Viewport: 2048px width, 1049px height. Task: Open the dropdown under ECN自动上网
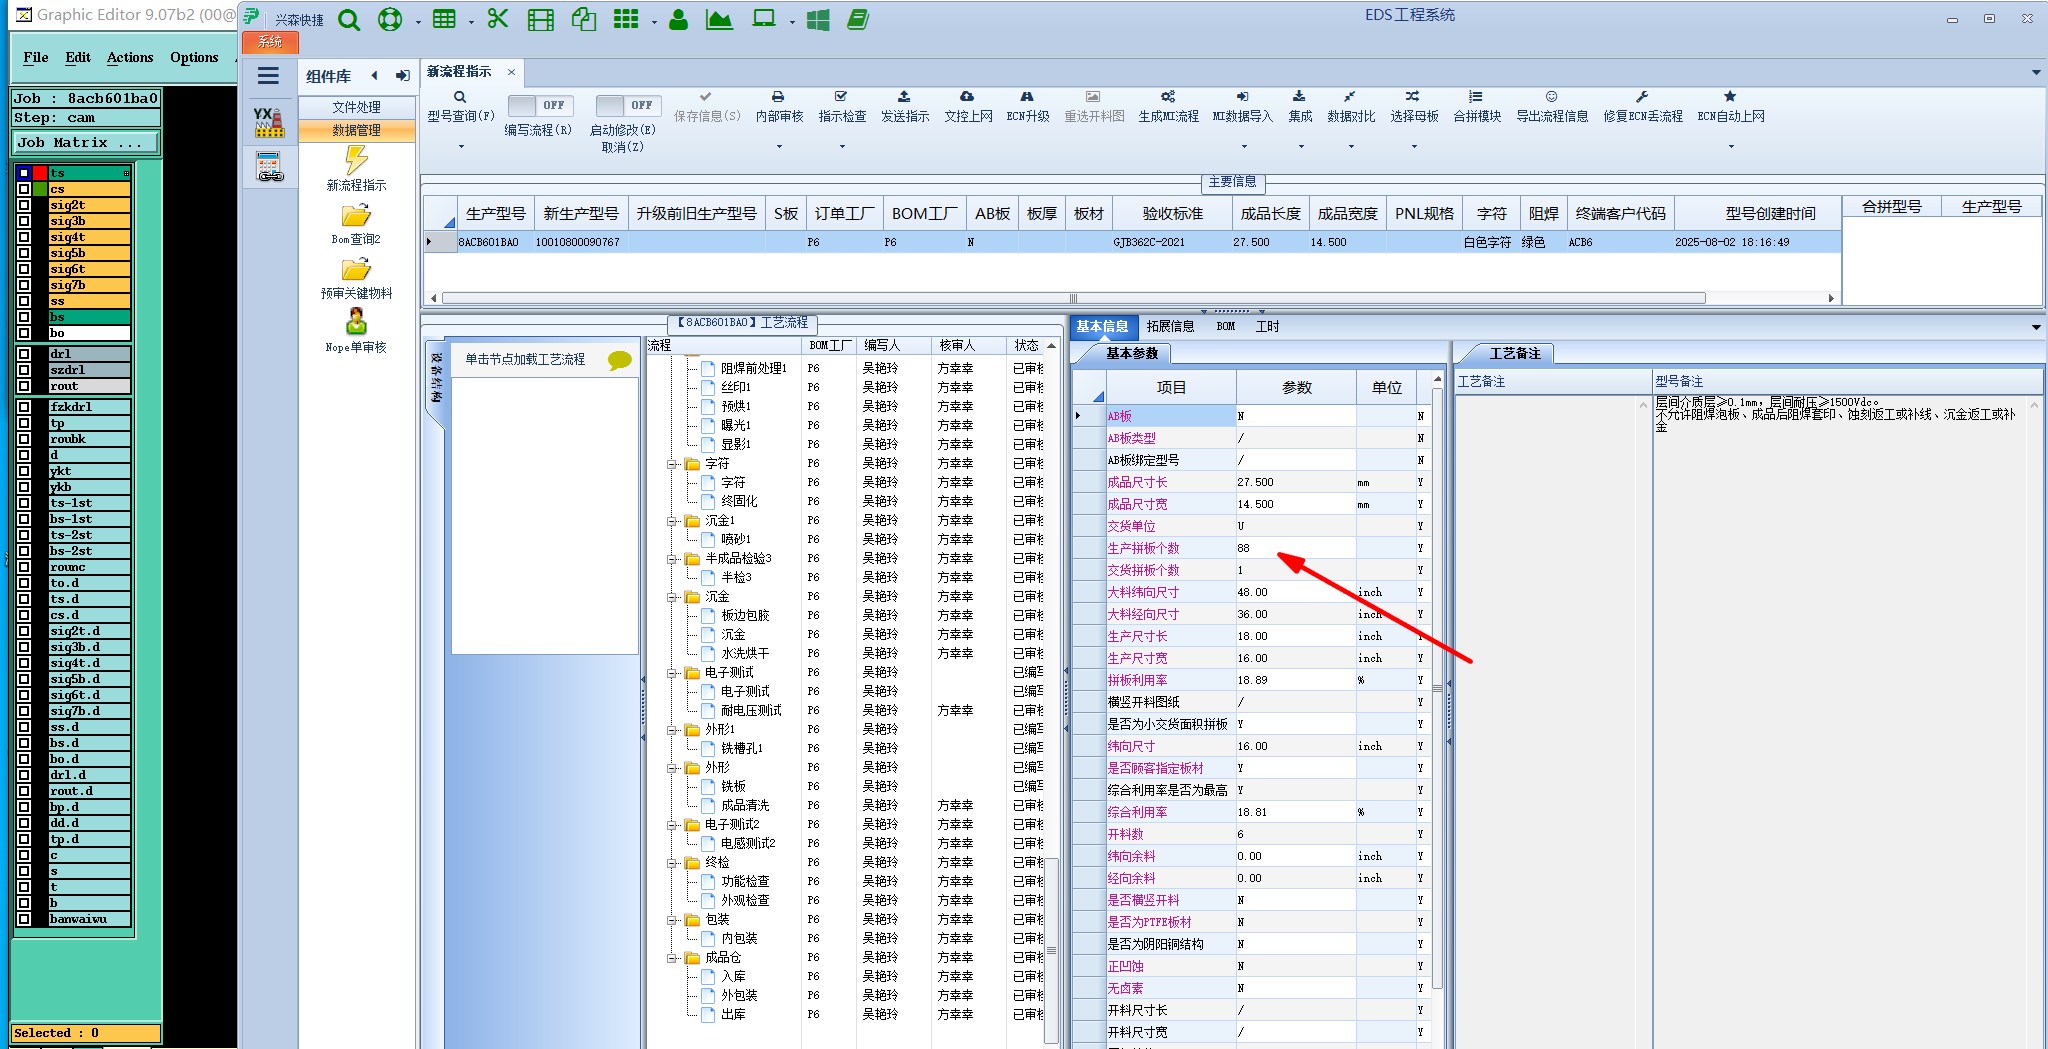(x=1731, y=147)
